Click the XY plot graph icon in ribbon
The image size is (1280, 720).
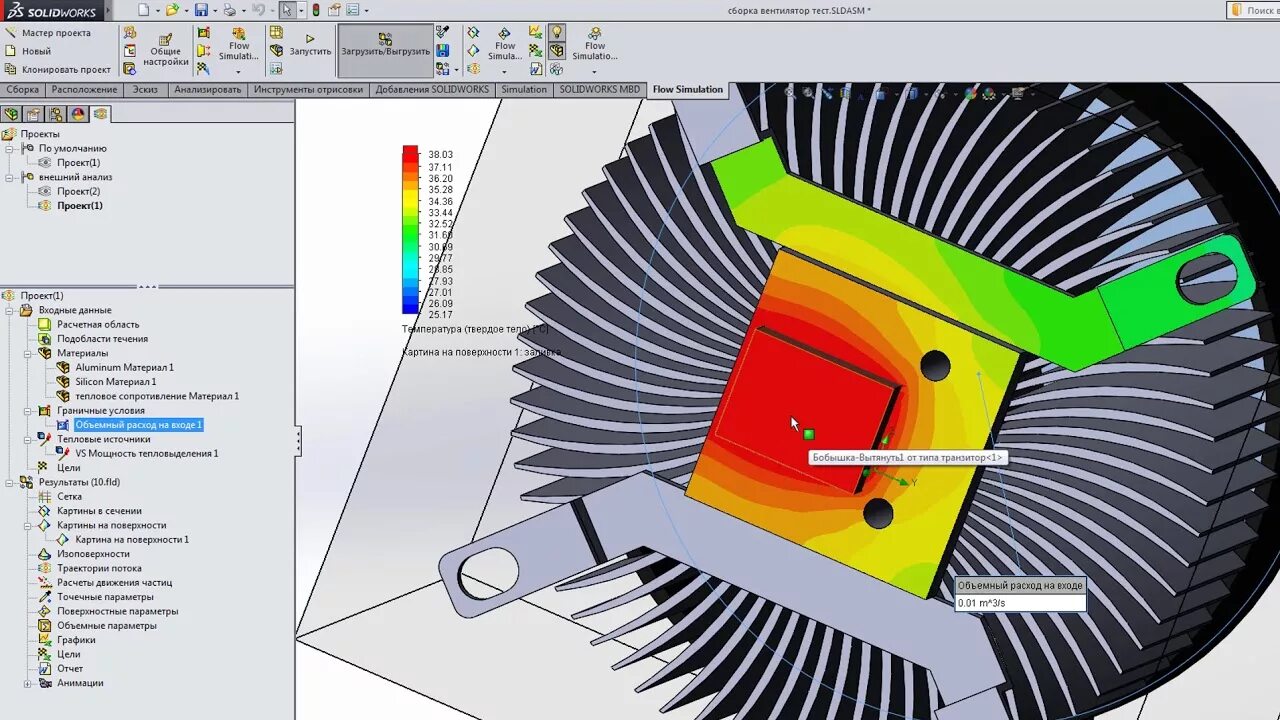(535, 32)
